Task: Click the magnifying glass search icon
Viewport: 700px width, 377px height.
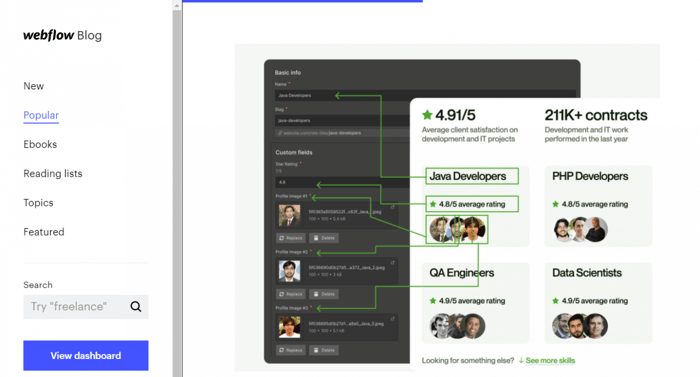Action: (x=136, y=306)
